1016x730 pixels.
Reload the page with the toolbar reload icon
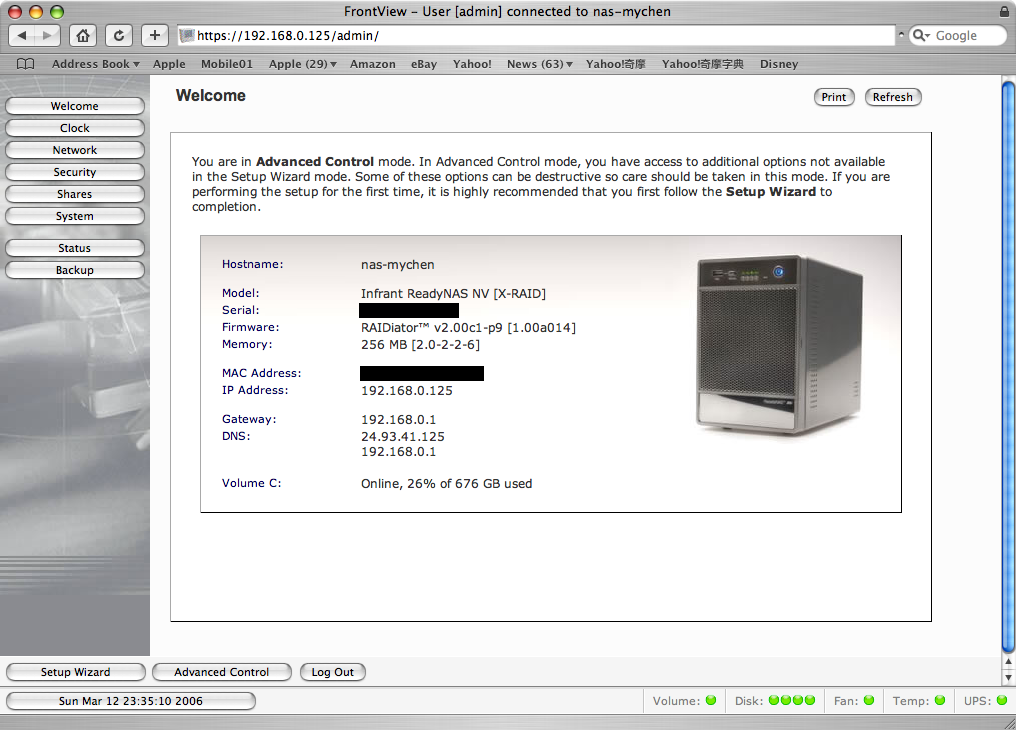pyautogui.click(x=119, y=35)
